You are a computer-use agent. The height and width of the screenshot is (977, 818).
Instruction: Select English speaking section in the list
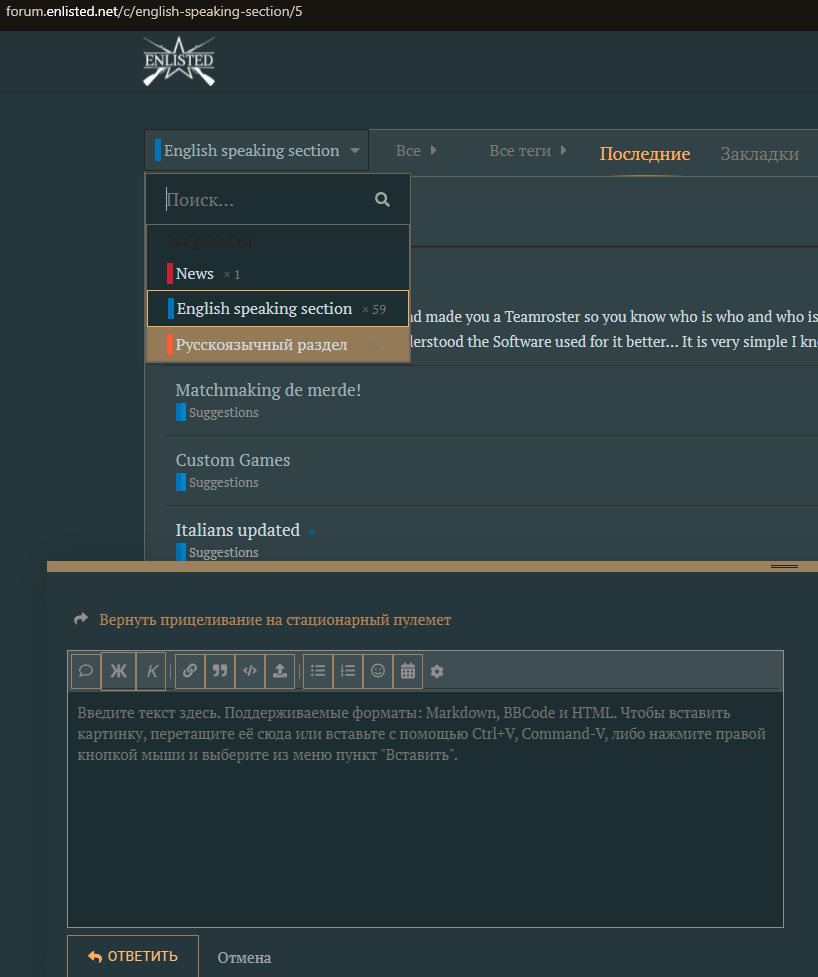(x=278, y=308)
